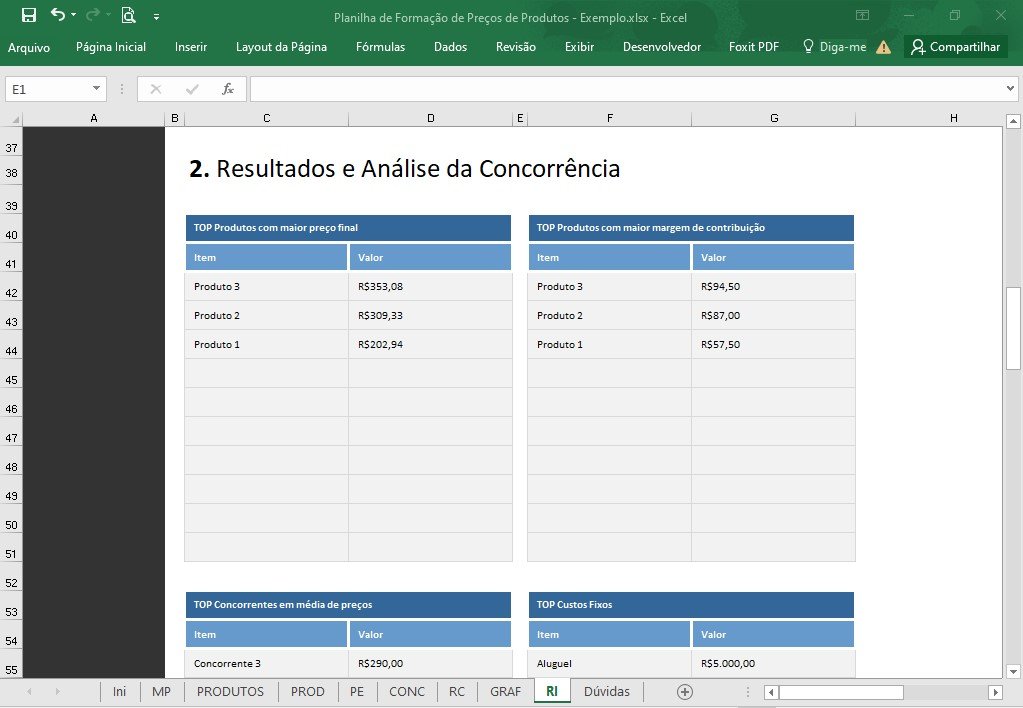
Task: Click the Insert Function fx icon
Action: pyautogui.click(x=228, y=89)
